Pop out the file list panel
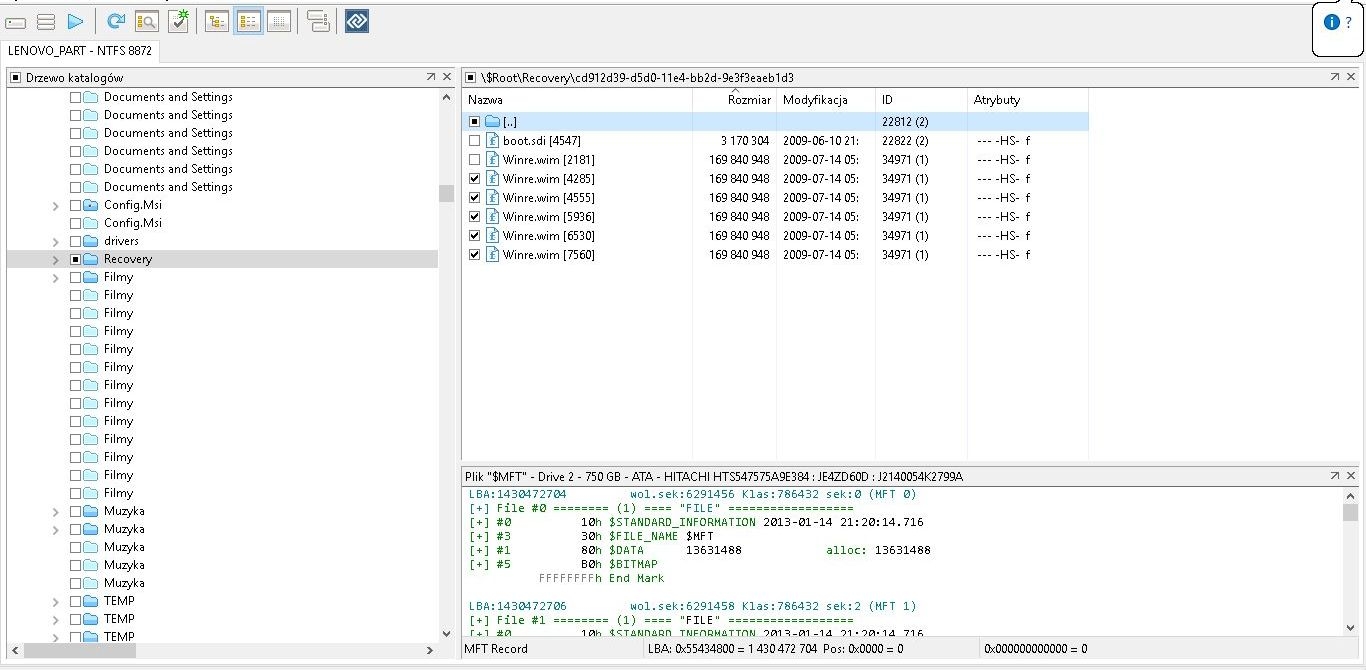The height and width of the screenshot is (670, 1366). click(x=1335, y=77)
